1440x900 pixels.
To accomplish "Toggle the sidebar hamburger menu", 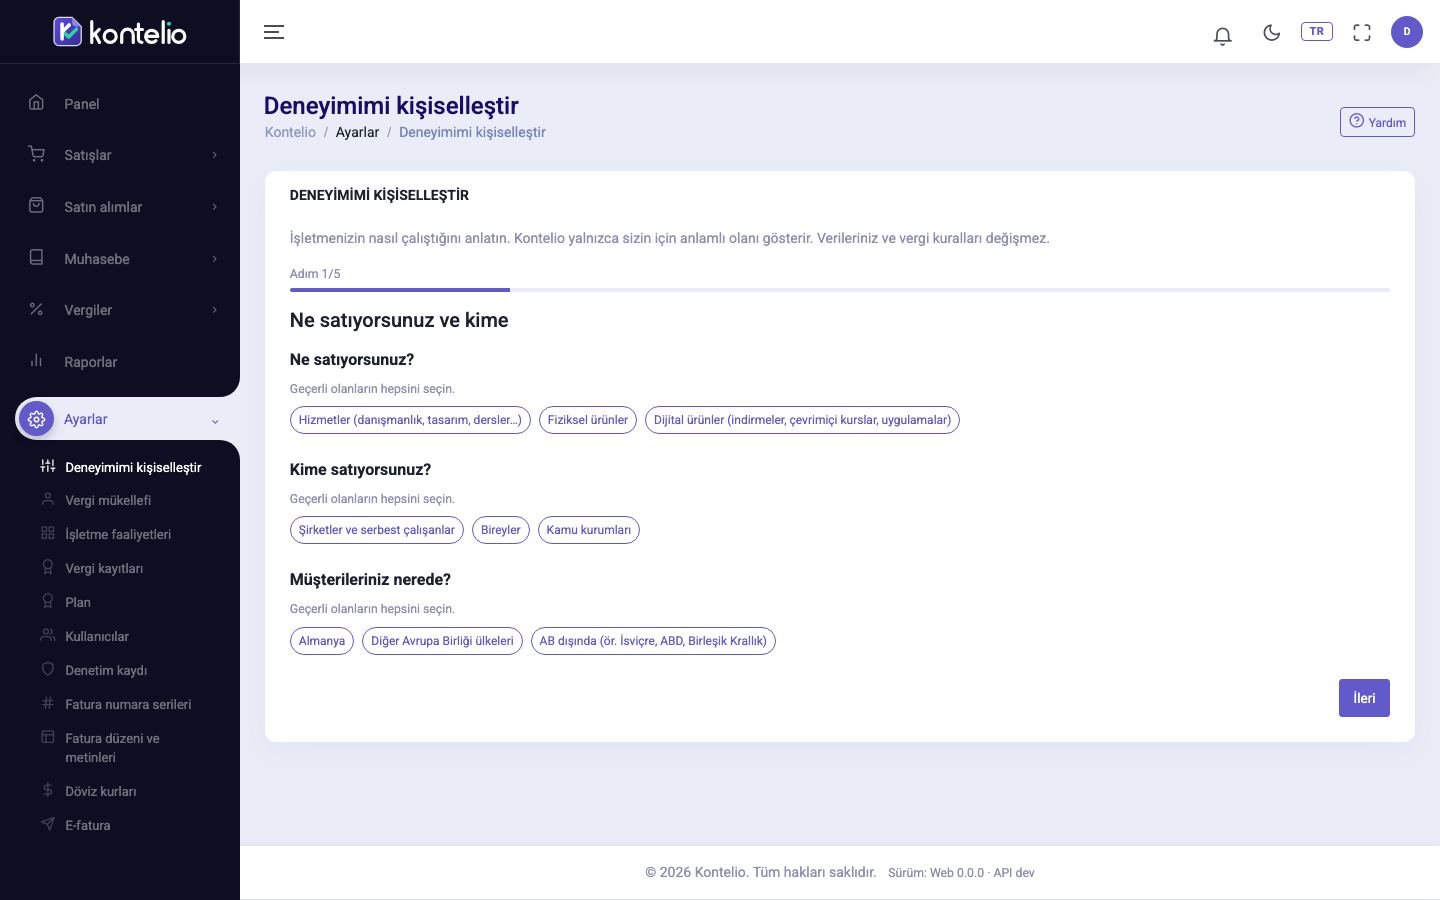I will tap(274, 32).
